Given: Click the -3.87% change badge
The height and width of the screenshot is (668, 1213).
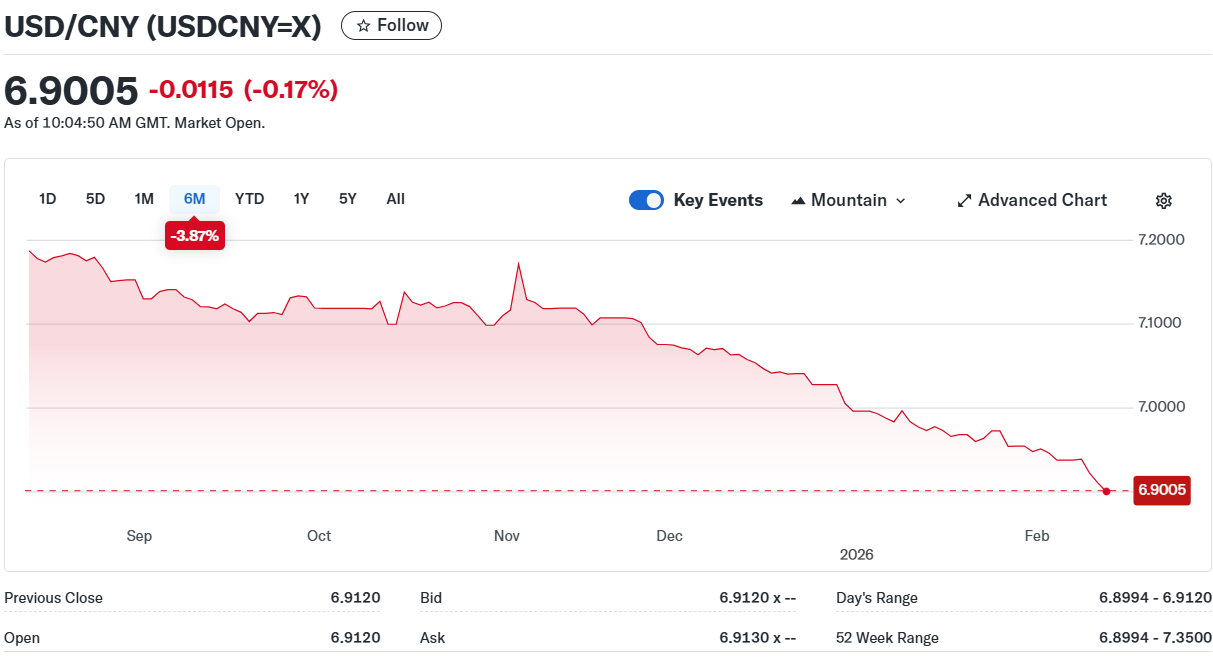Looking at the screenshot, I should (x=194, y=236).
